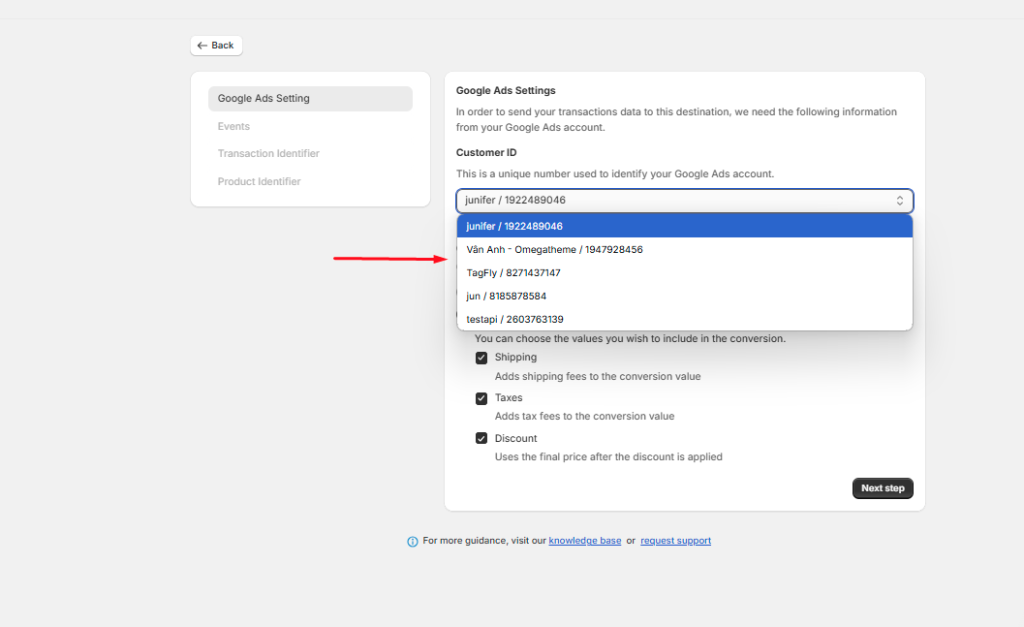Select jun / 8185878584 account
This screenshot has height=627, width=1024.
pyautogui.click(x=684, y=296)
